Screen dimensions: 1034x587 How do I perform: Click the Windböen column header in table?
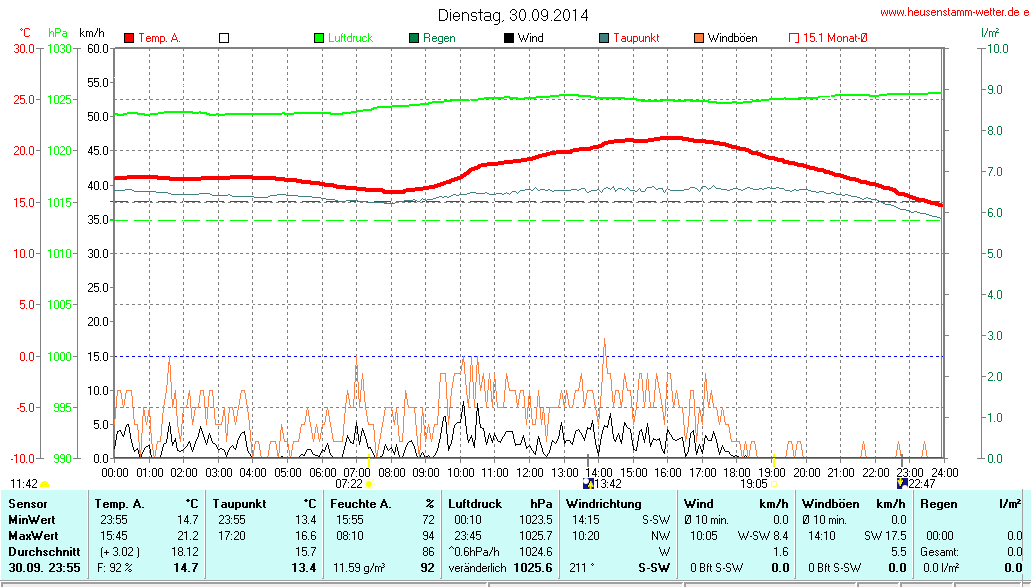pyautogui.click(x=830, y=504)
